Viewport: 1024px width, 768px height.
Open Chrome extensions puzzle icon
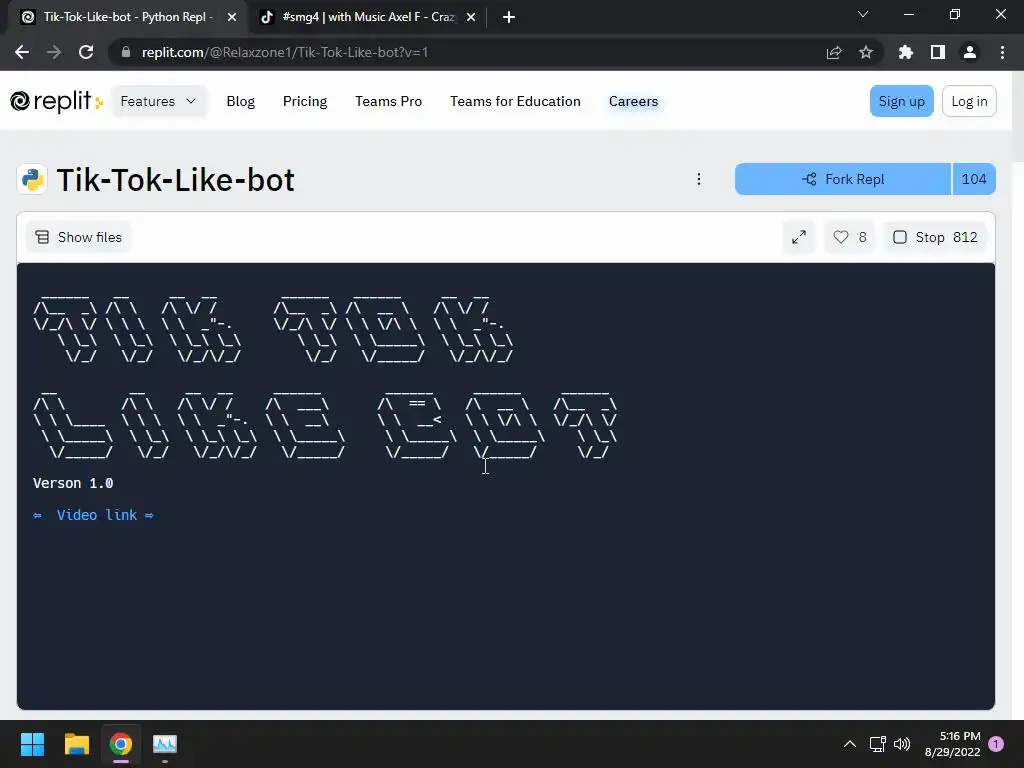(x=906, y=52)
